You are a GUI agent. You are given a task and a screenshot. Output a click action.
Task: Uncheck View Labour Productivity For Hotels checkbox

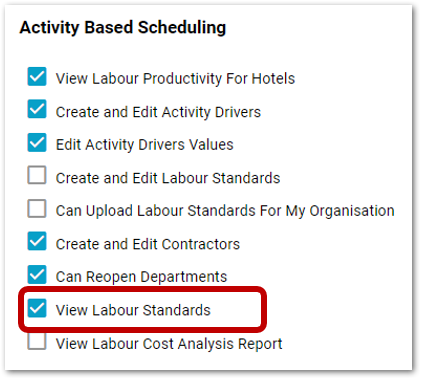(x=37, y=77)
